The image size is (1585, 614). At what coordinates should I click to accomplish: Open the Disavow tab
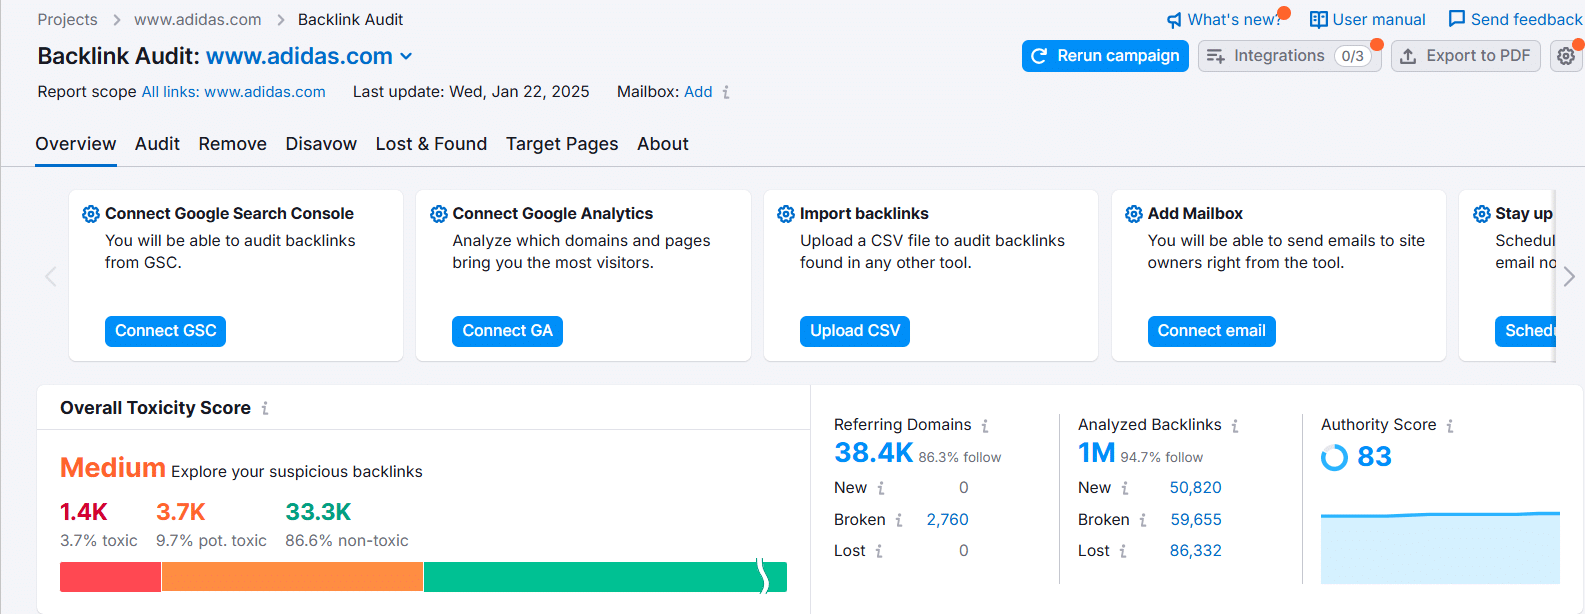pyautogui.click(x=321, y=144)
